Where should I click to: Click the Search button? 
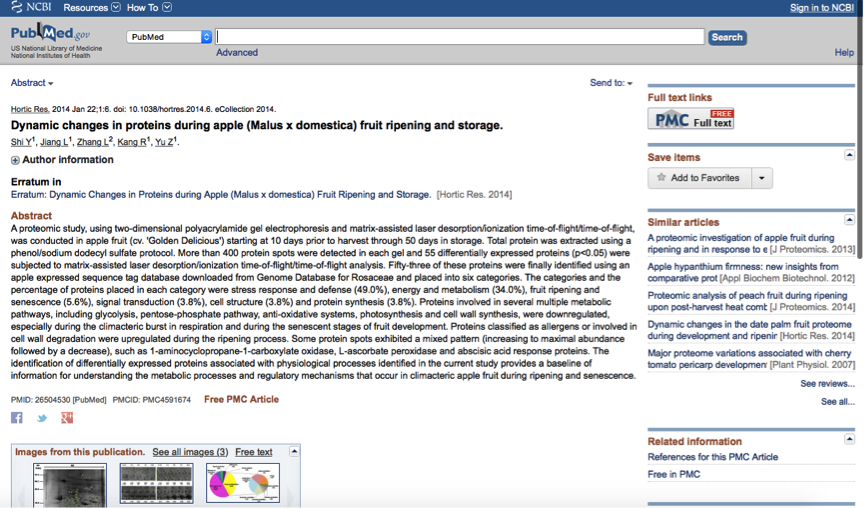(x=727, y=37)
